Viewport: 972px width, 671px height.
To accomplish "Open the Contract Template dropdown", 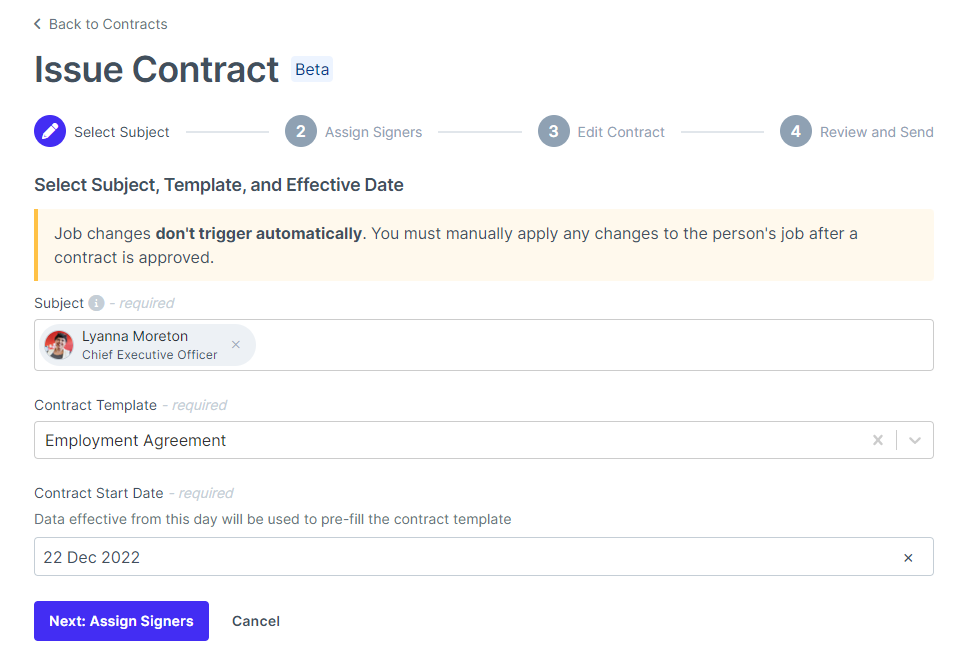I will 915,440.
